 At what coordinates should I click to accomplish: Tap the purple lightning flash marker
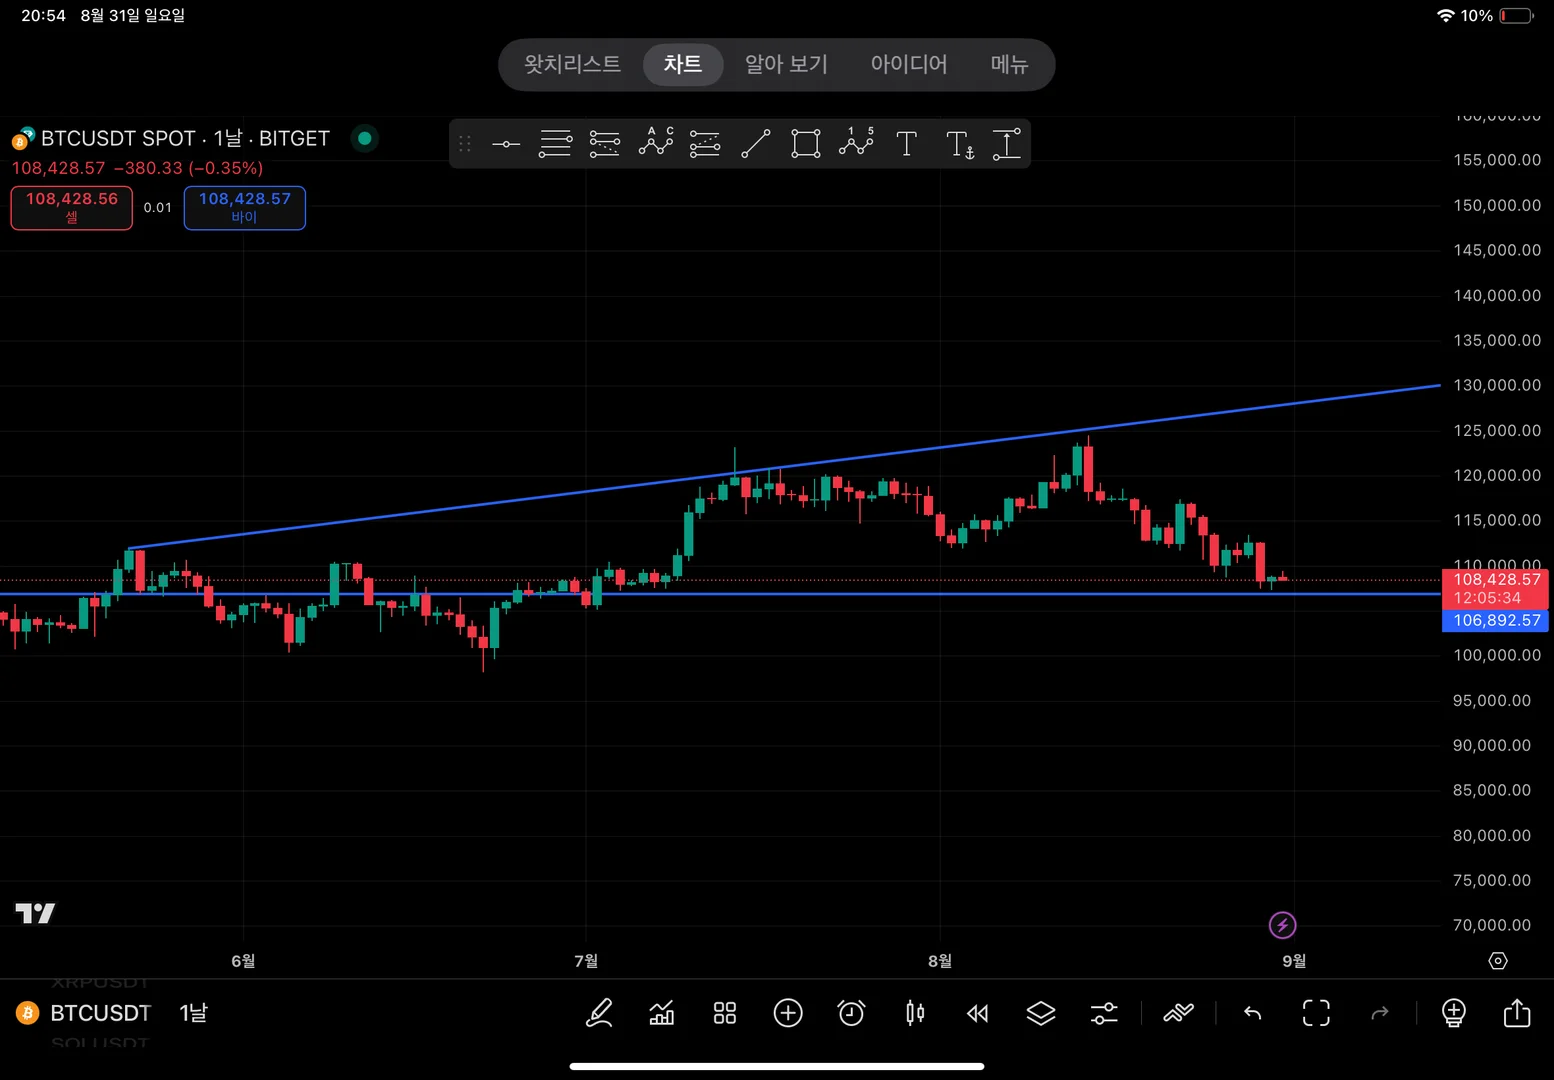click(x=1282, y=925)
